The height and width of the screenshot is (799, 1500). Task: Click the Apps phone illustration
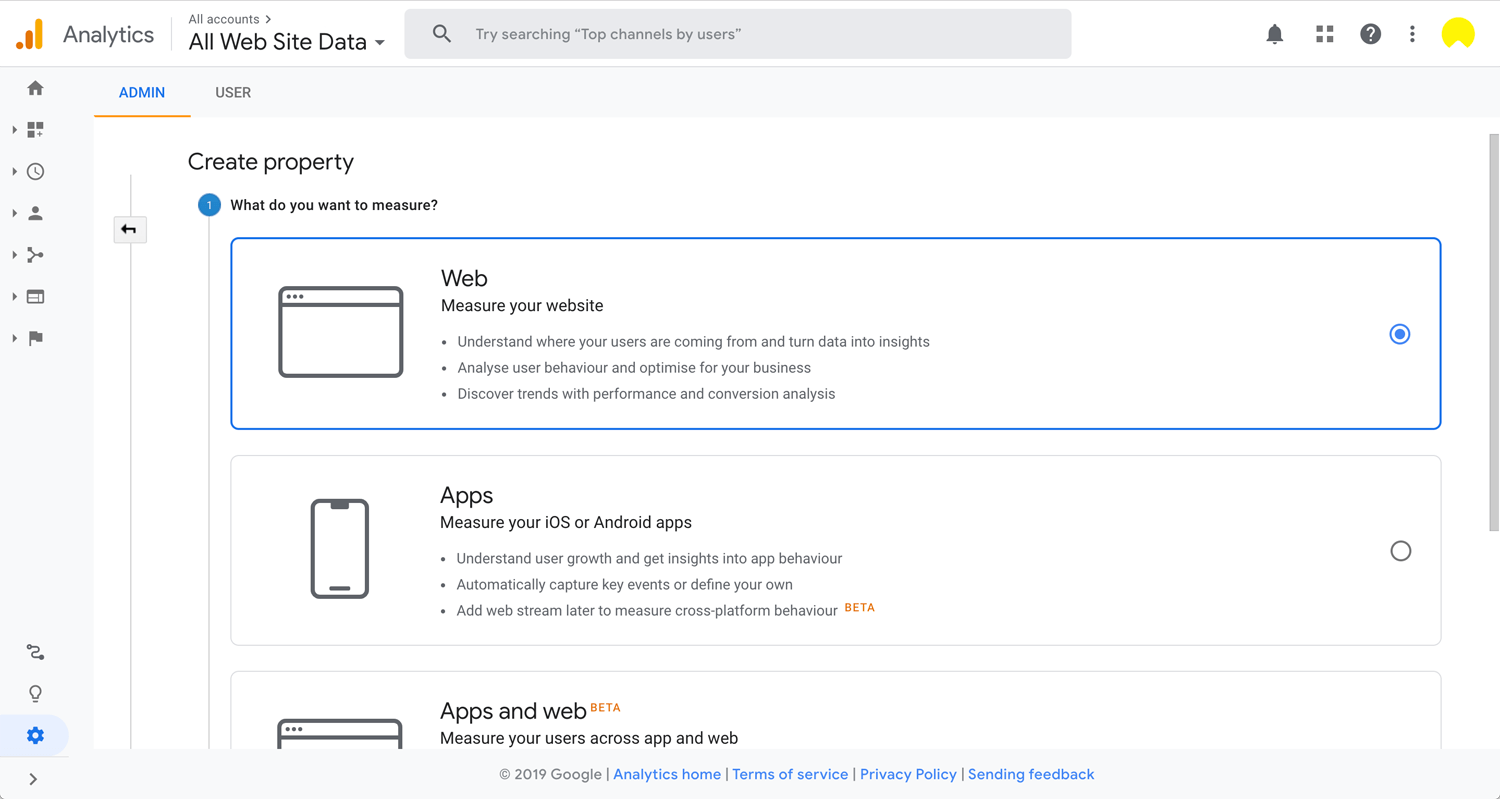click(x=340, y=549)
